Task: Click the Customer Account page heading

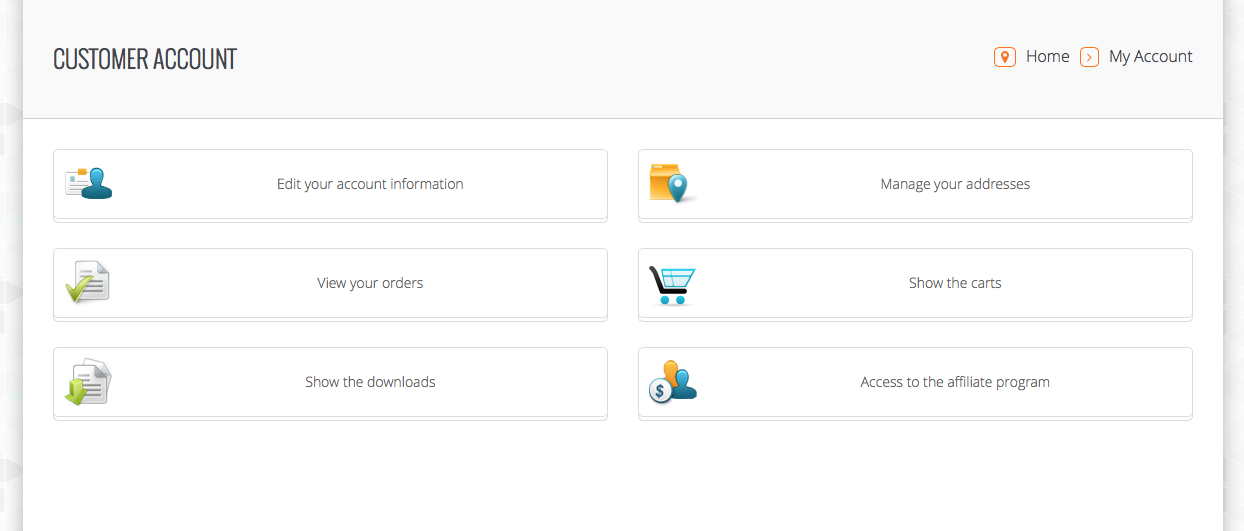Action: pyautogui.click(x=145, y=59)
